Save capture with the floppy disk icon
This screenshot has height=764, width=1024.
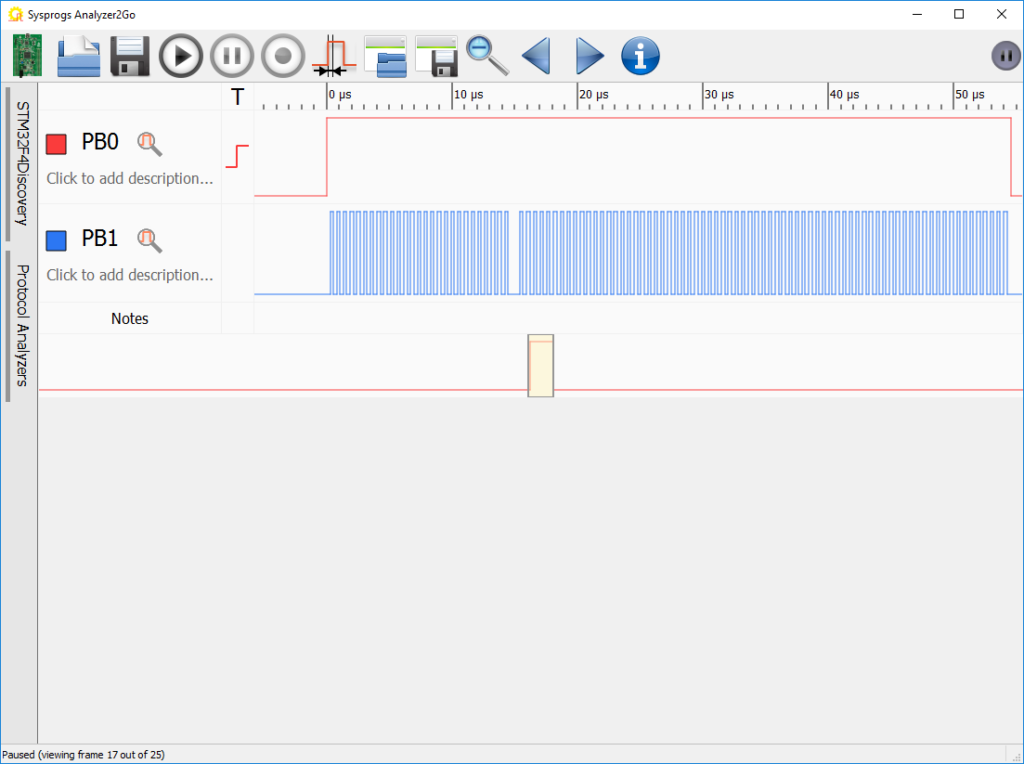[x=130, y=56]
